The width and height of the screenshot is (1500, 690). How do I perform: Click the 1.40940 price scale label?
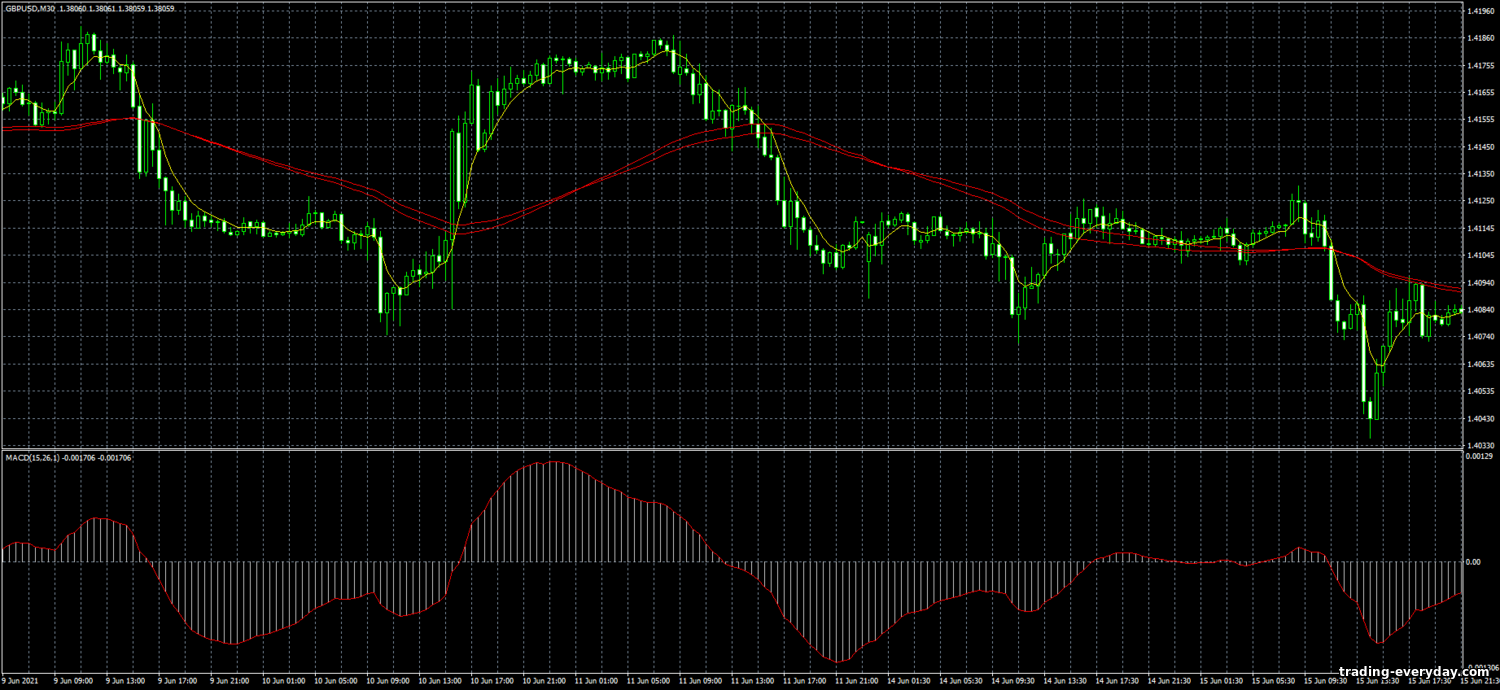point(1479,283)
